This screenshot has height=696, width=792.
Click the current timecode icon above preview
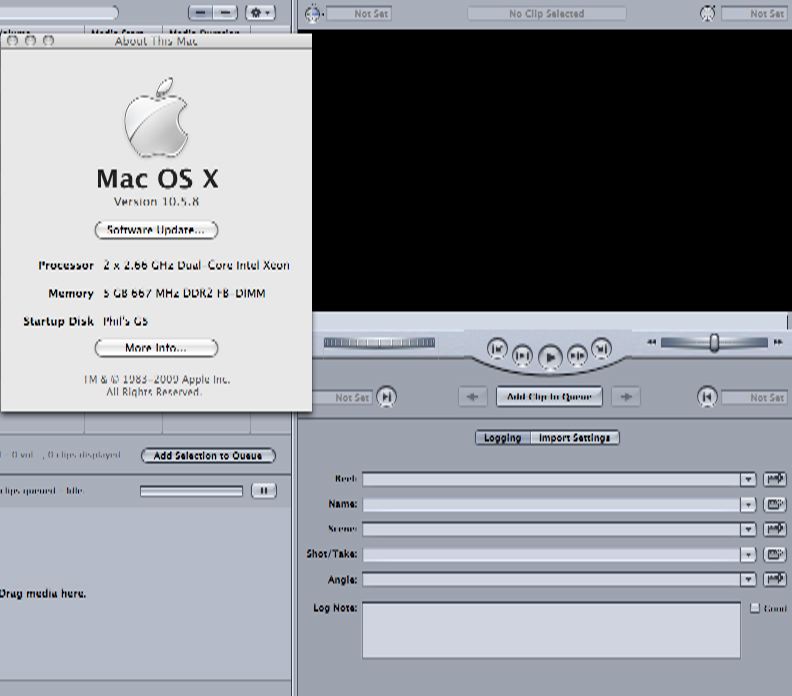[313, 14]
